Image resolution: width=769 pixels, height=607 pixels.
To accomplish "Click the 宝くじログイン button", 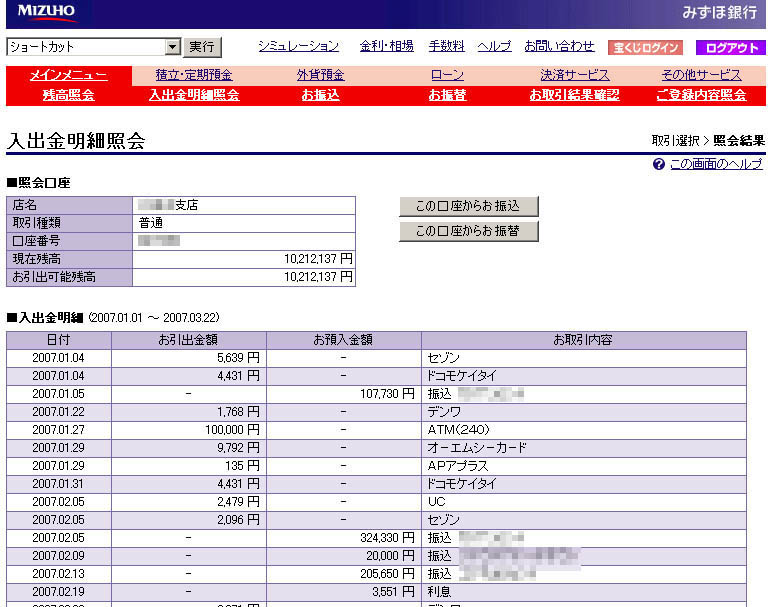I will pyautogui.click(x=645, y=48).
